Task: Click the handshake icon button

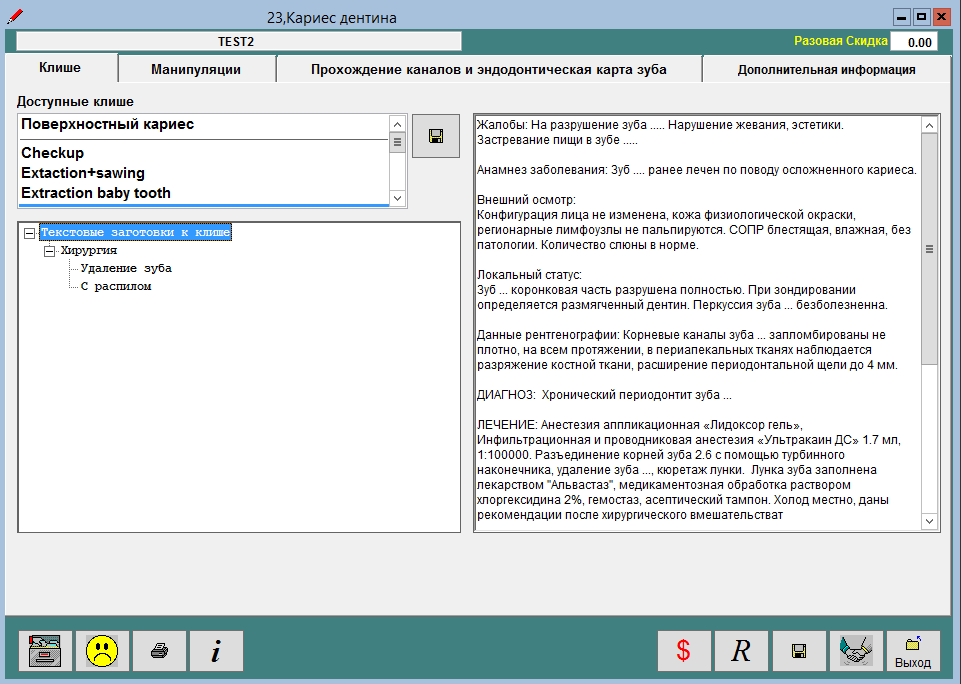Action: (855, 651)
